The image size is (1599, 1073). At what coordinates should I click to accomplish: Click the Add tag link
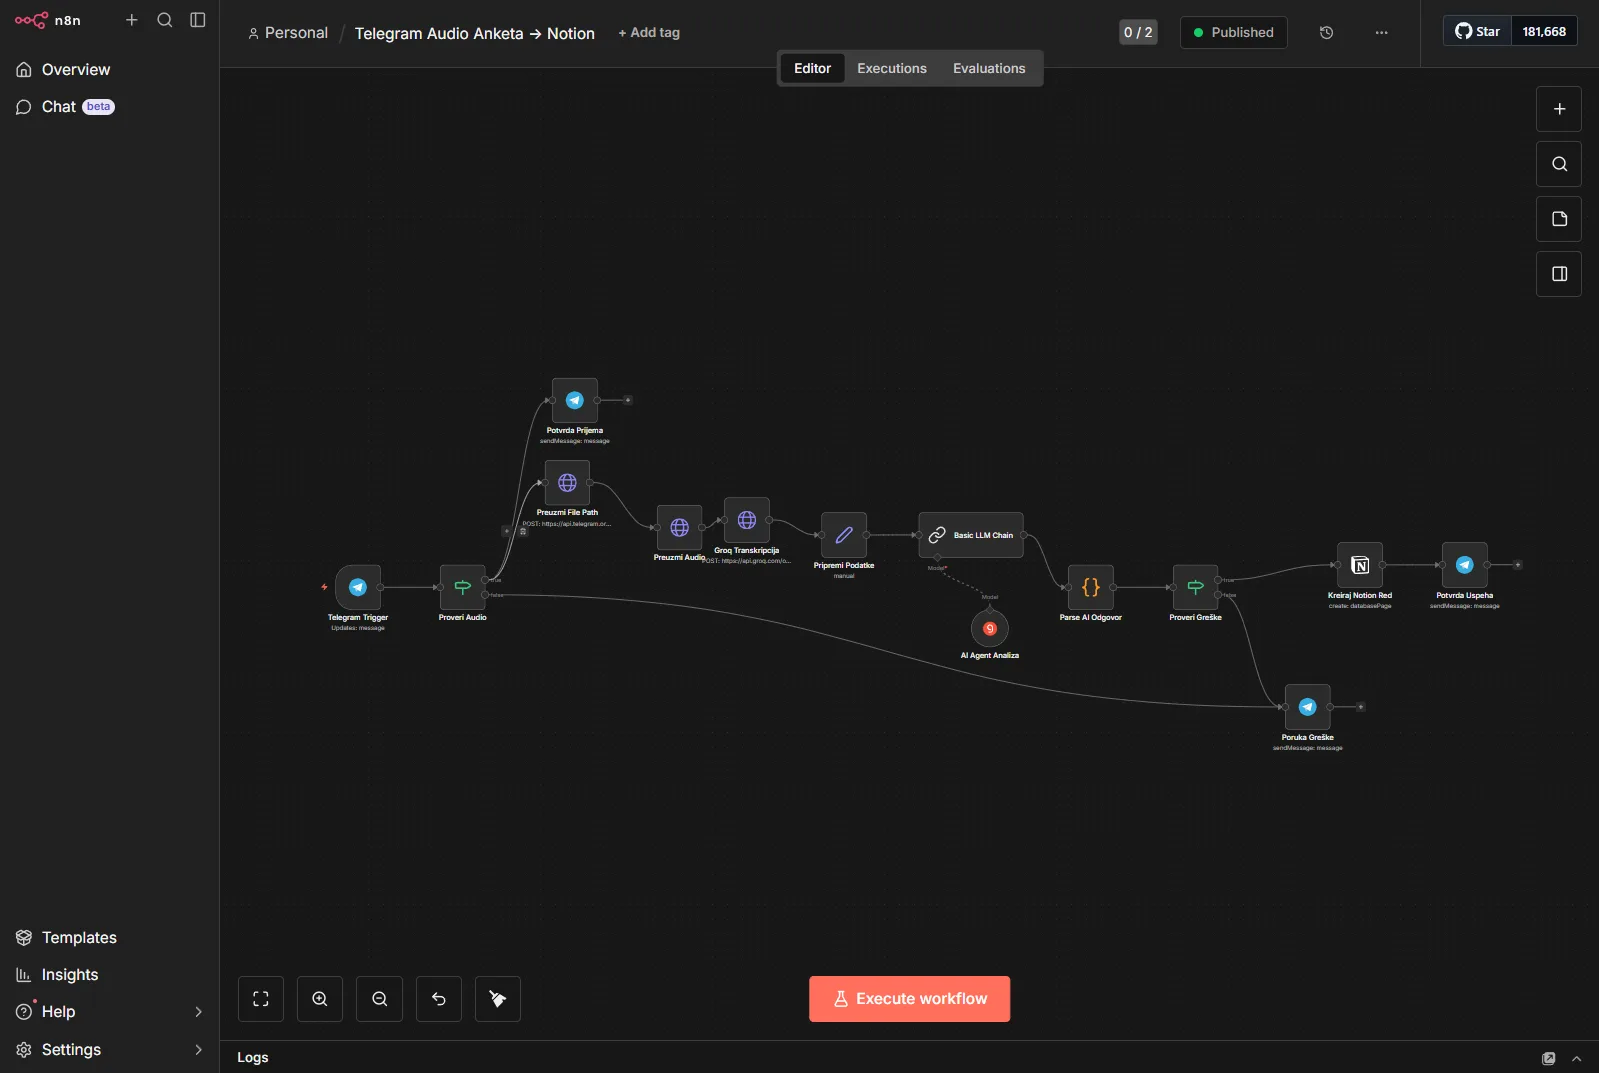[x=649, y=33]
